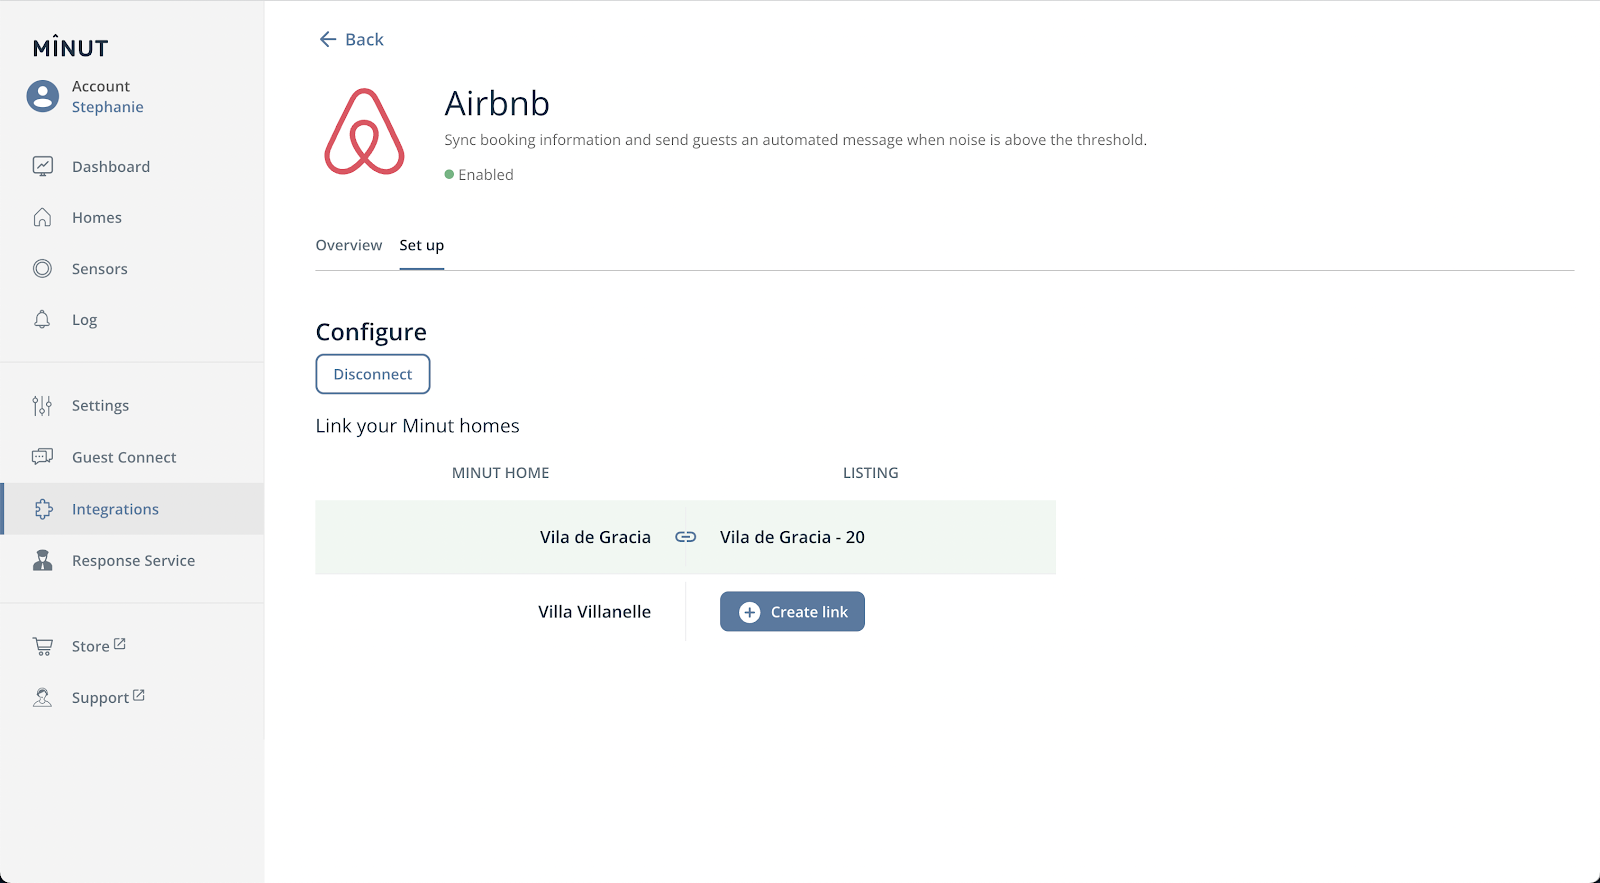Click the Sensors circle icon
Viewport: 1600px width, 883px height.
42,268
